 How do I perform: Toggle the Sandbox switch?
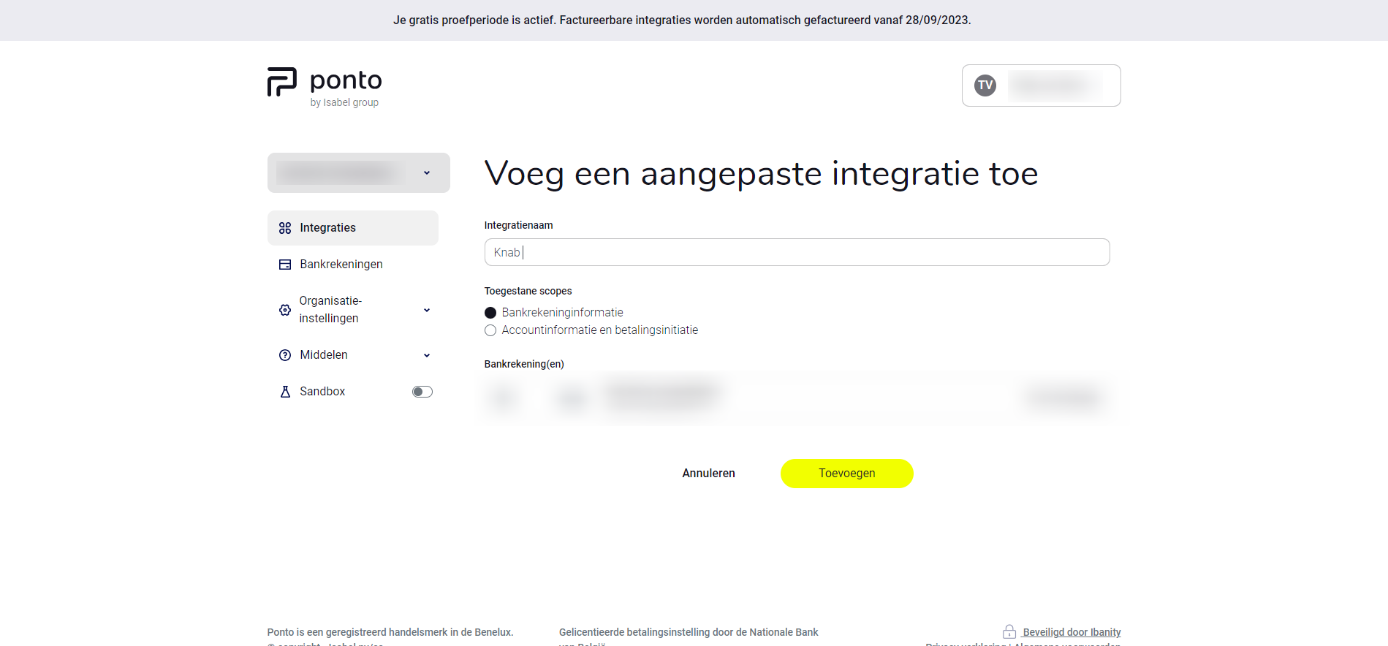pos(422,392)
